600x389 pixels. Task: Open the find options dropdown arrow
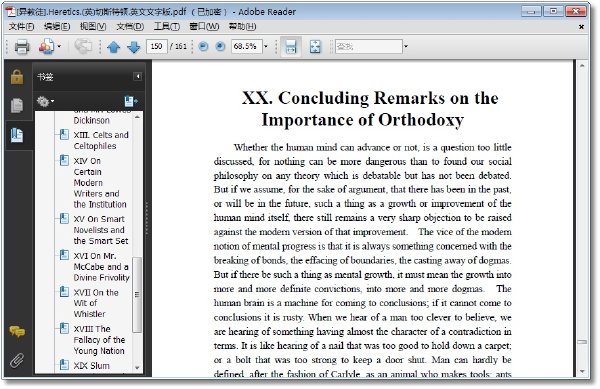click(406, 47)
